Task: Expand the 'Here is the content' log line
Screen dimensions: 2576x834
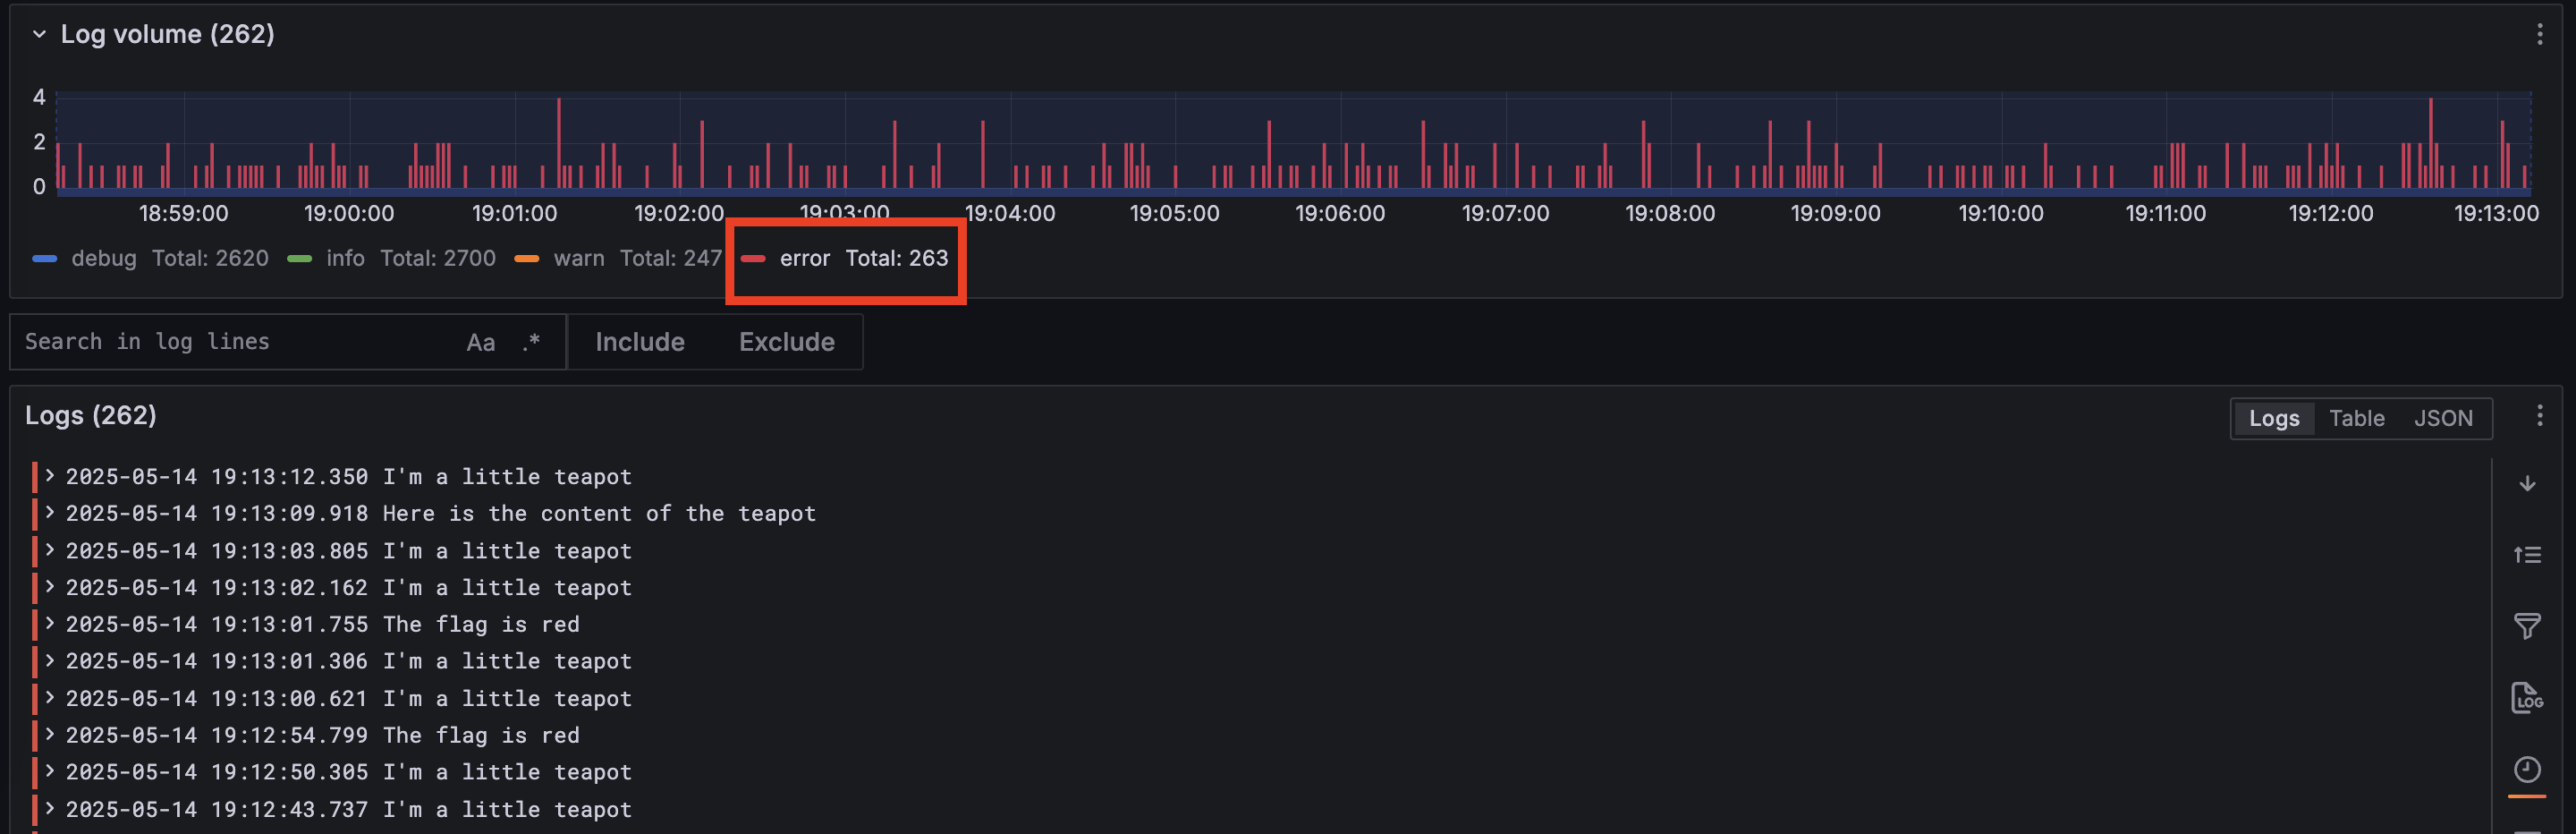Action: point(50,514)
